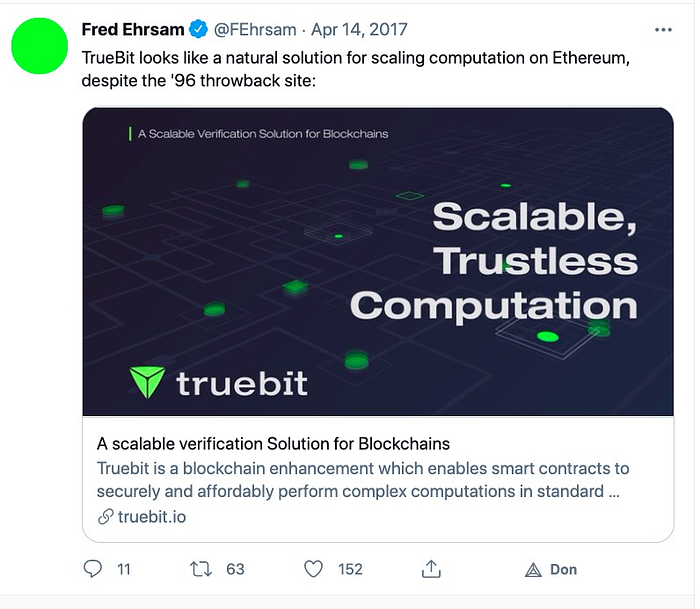Open the three-dot more options menu
Image resolution: width=700 pixels, height=609 pixels.
tap(663, 30)
